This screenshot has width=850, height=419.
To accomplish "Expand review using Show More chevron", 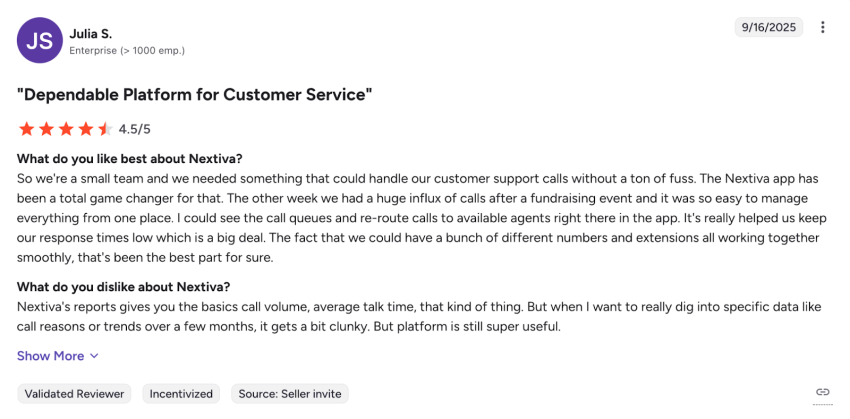I will [95, 356].
